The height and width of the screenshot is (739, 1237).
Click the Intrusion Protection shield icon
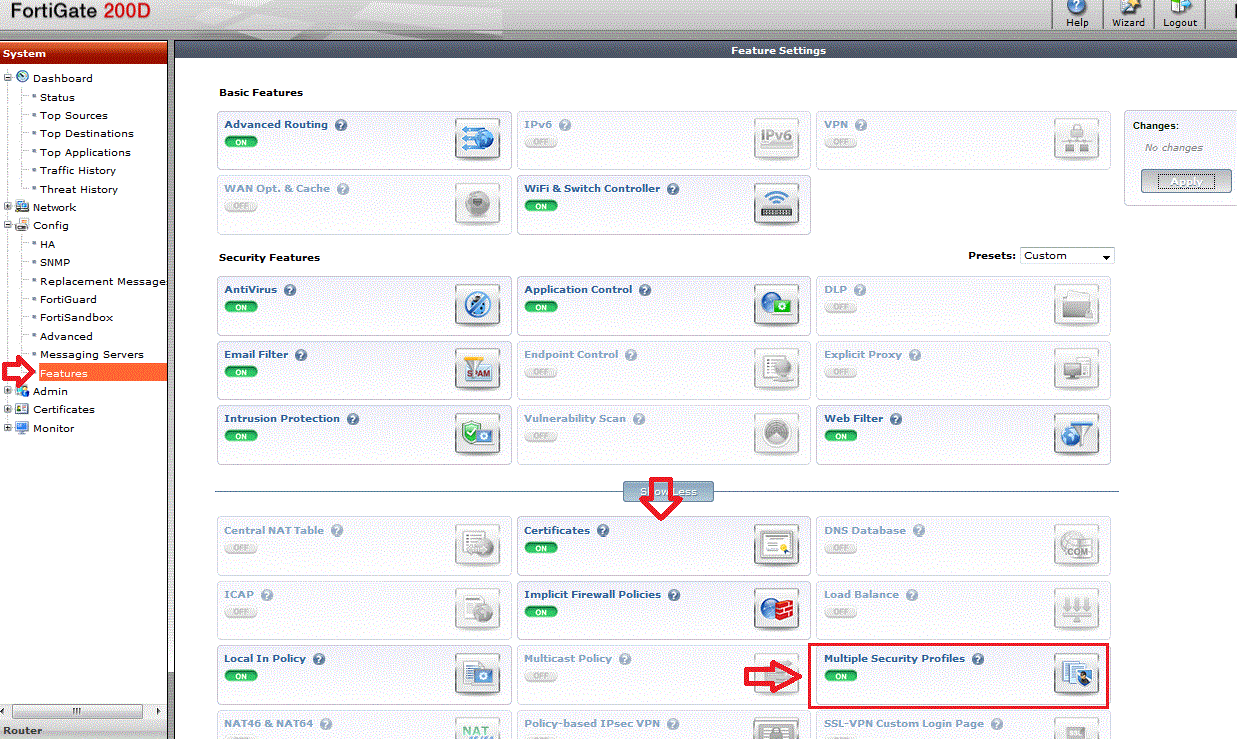(477, 434)
